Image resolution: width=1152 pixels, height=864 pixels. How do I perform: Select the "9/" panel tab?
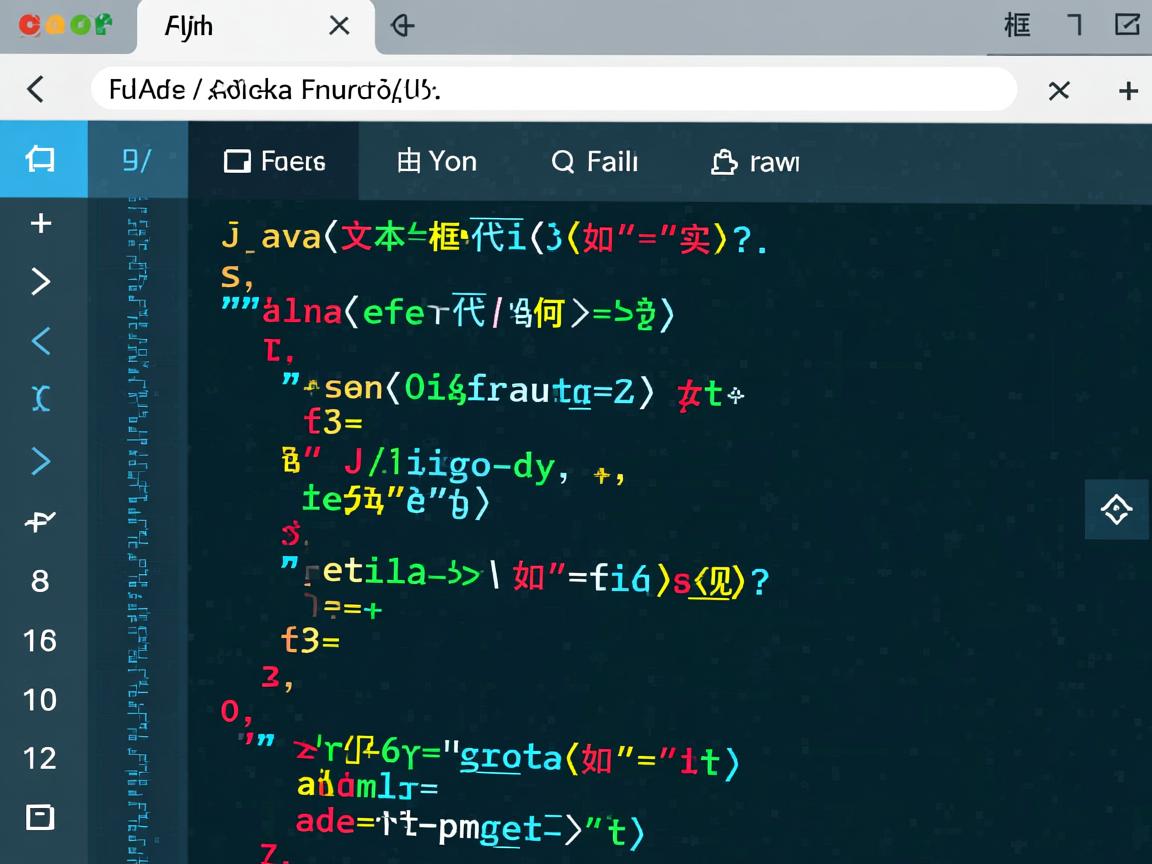(x=137, y=160)
